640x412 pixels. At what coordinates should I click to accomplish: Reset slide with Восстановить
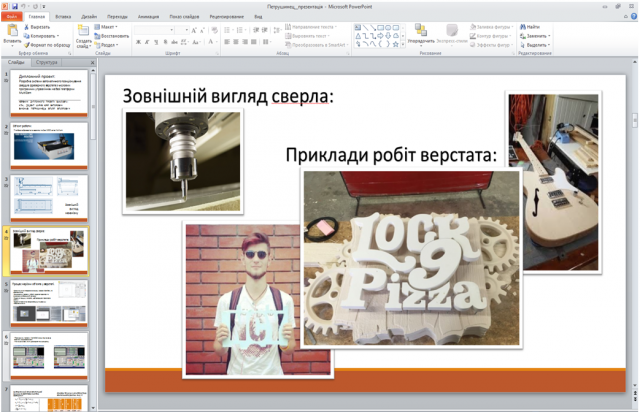click(x=111, y=36)
